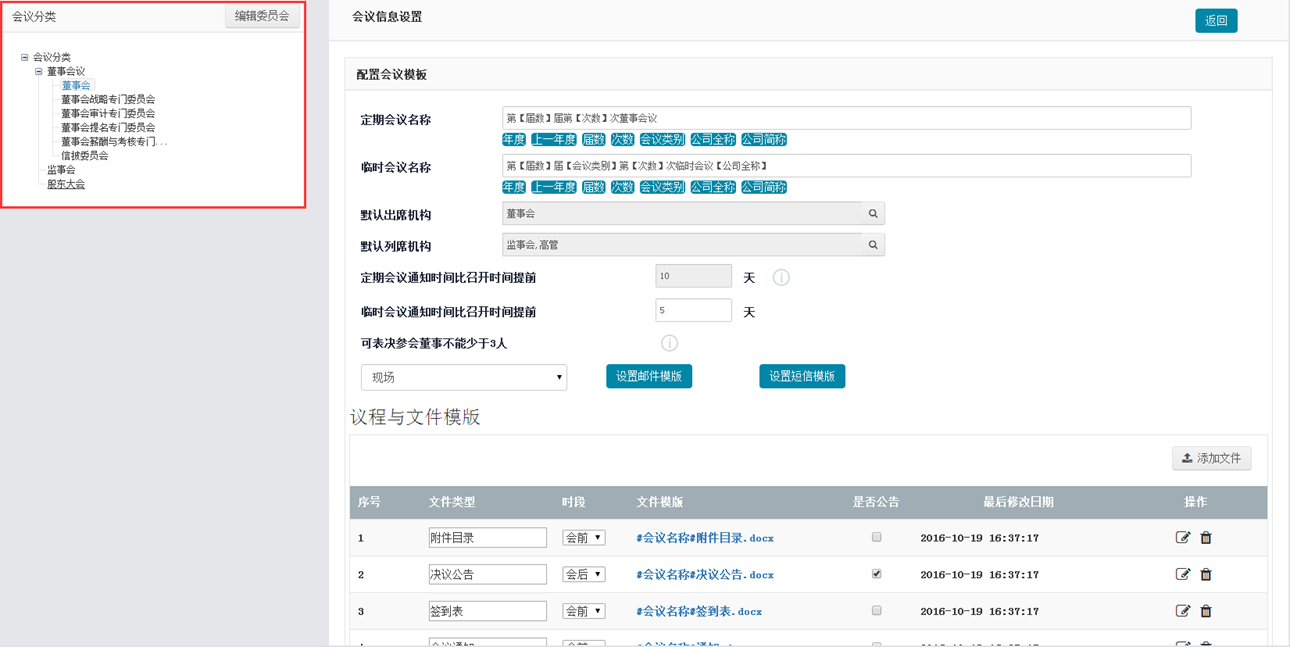Viewport: 1290px width, 647px height.
Task: Edit the 签到表 row with pencil icon
Action: [1183, 611]
